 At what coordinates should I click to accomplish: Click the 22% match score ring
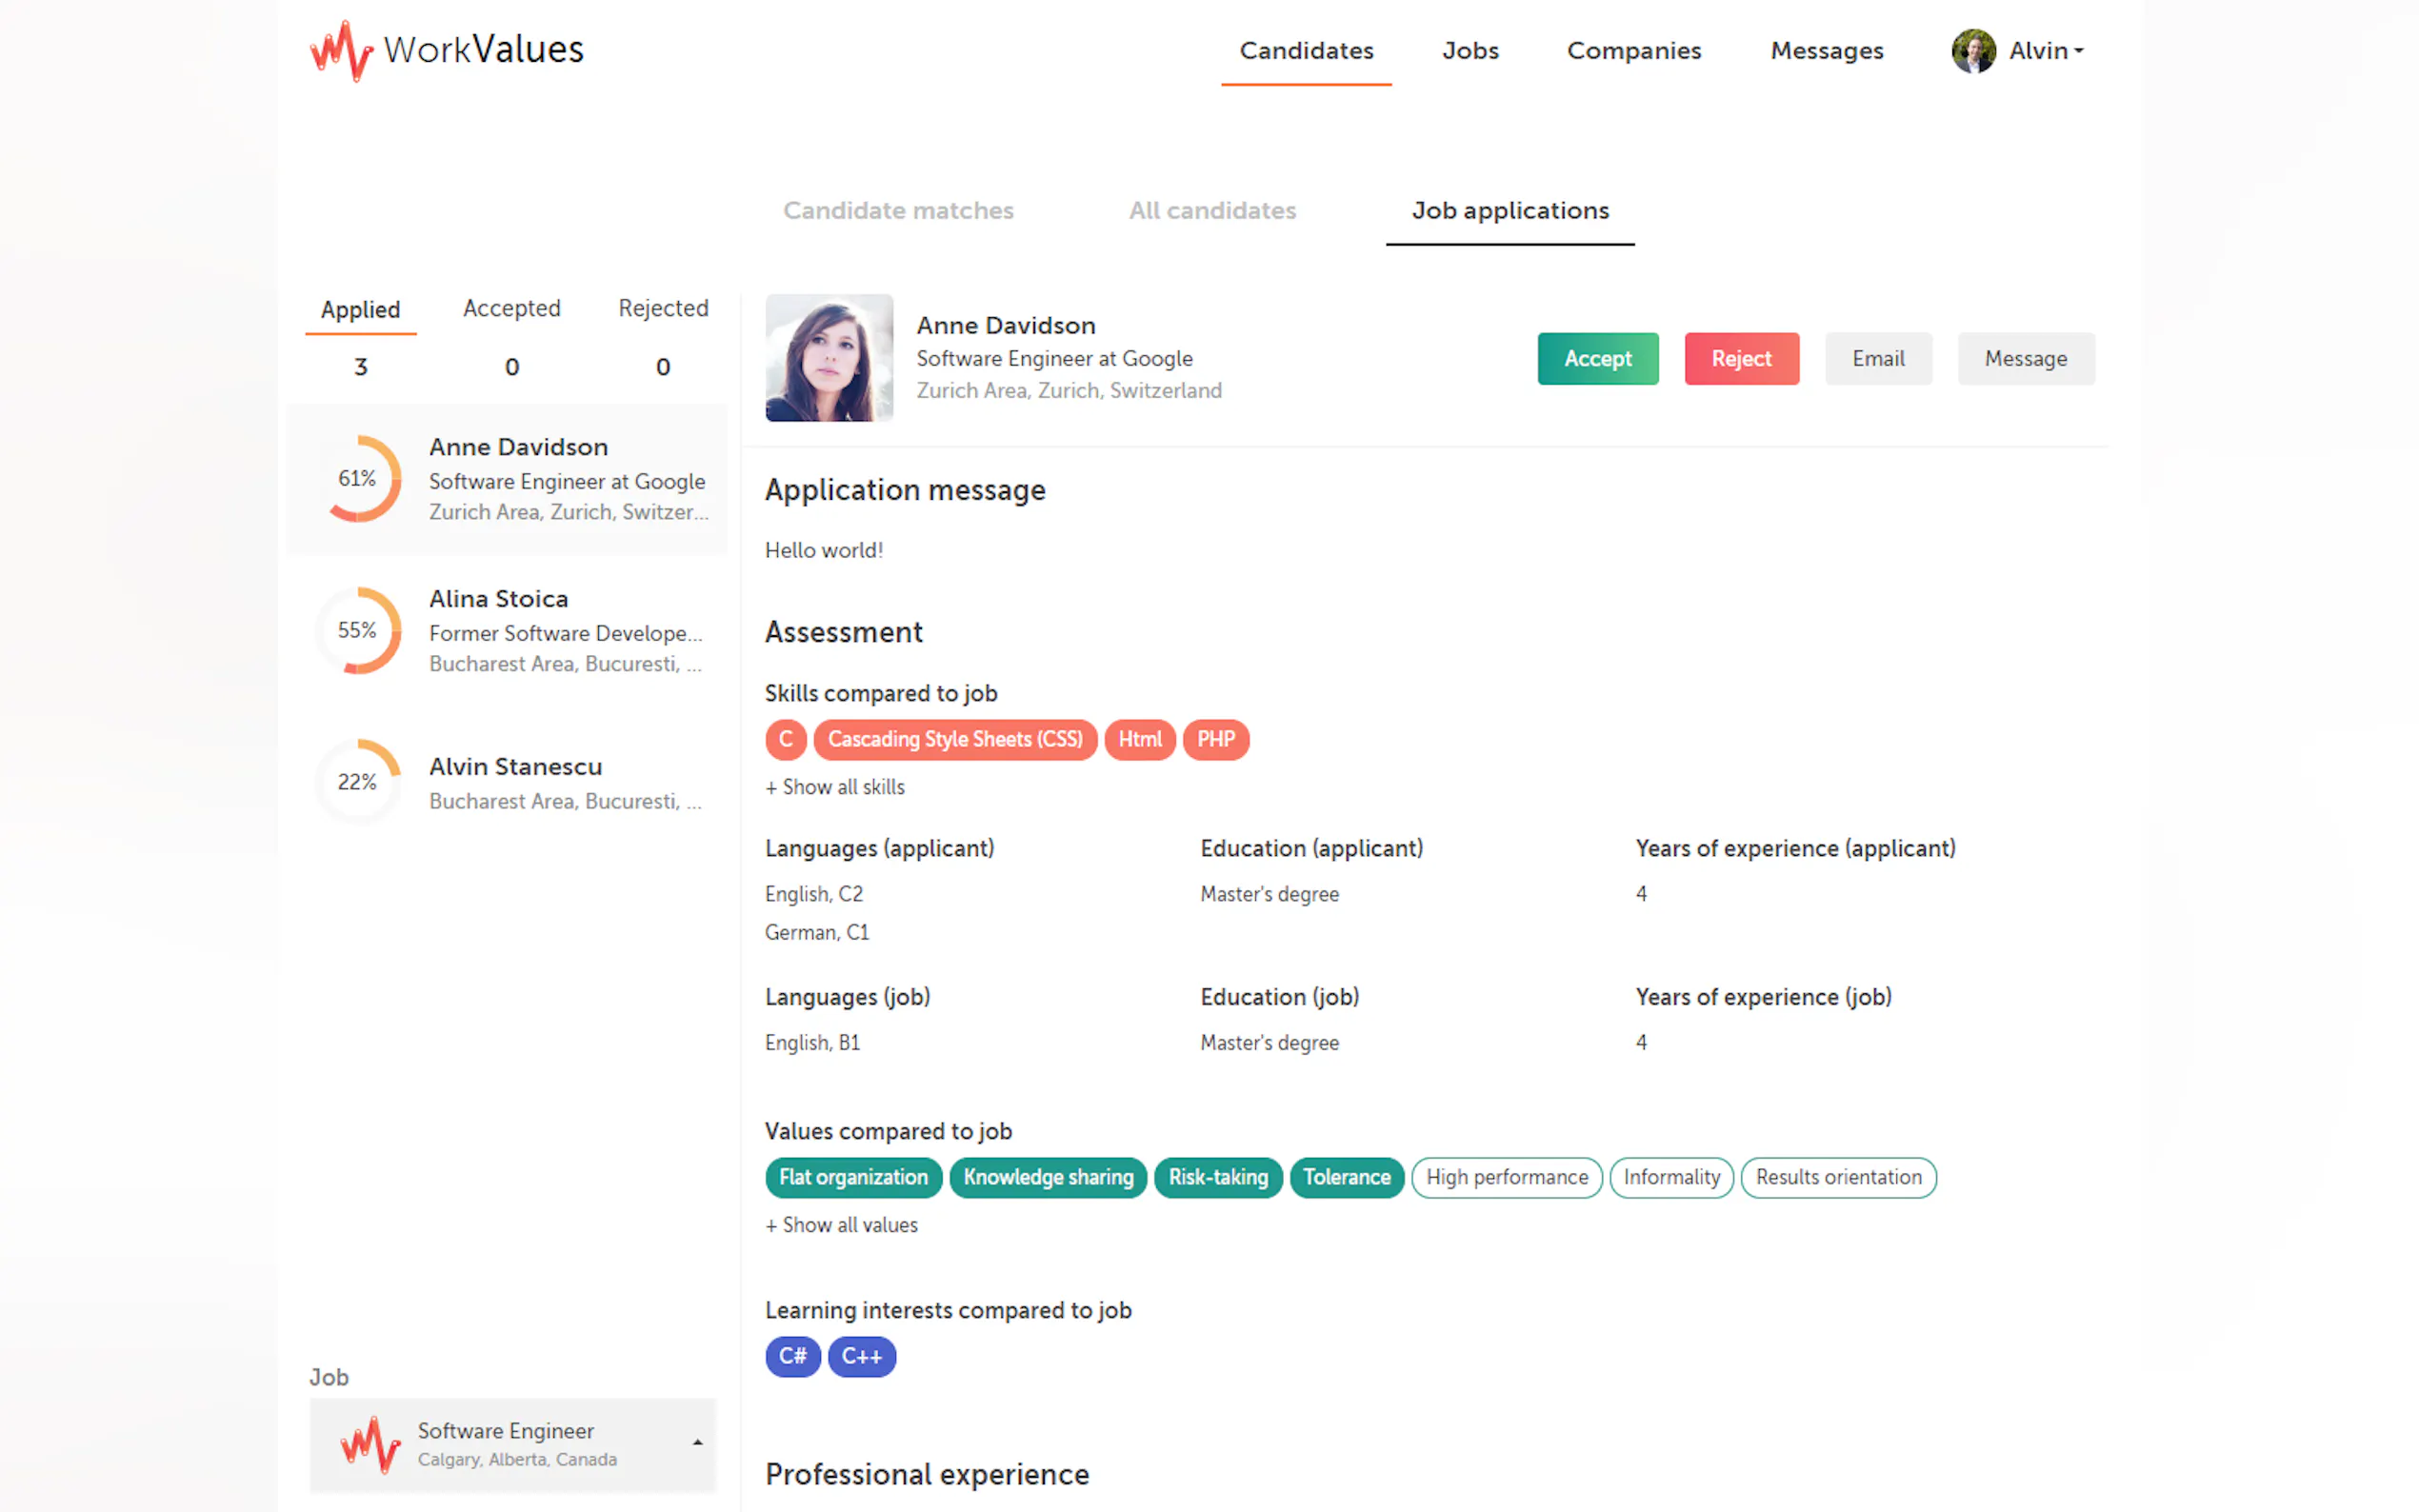[x=357, y=782]
